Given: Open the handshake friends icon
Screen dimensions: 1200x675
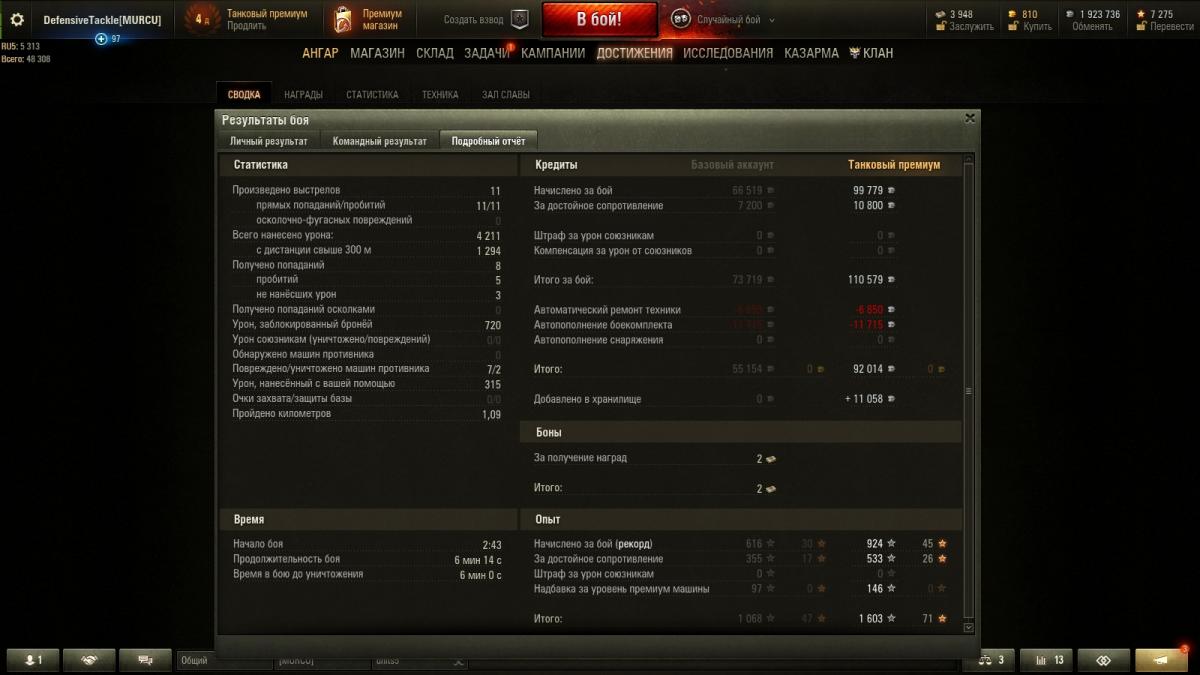Looking at the screenshot, I should pos(89,660).
